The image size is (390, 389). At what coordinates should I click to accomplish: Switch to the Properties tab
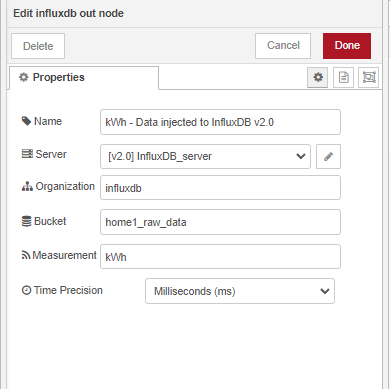click(x=84, y=78)
